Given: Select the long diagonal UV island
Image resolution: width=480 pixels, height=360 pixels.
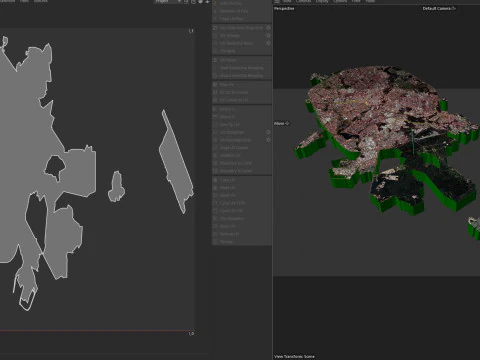Looking at the screenshot, I should [x=176, y=162].
